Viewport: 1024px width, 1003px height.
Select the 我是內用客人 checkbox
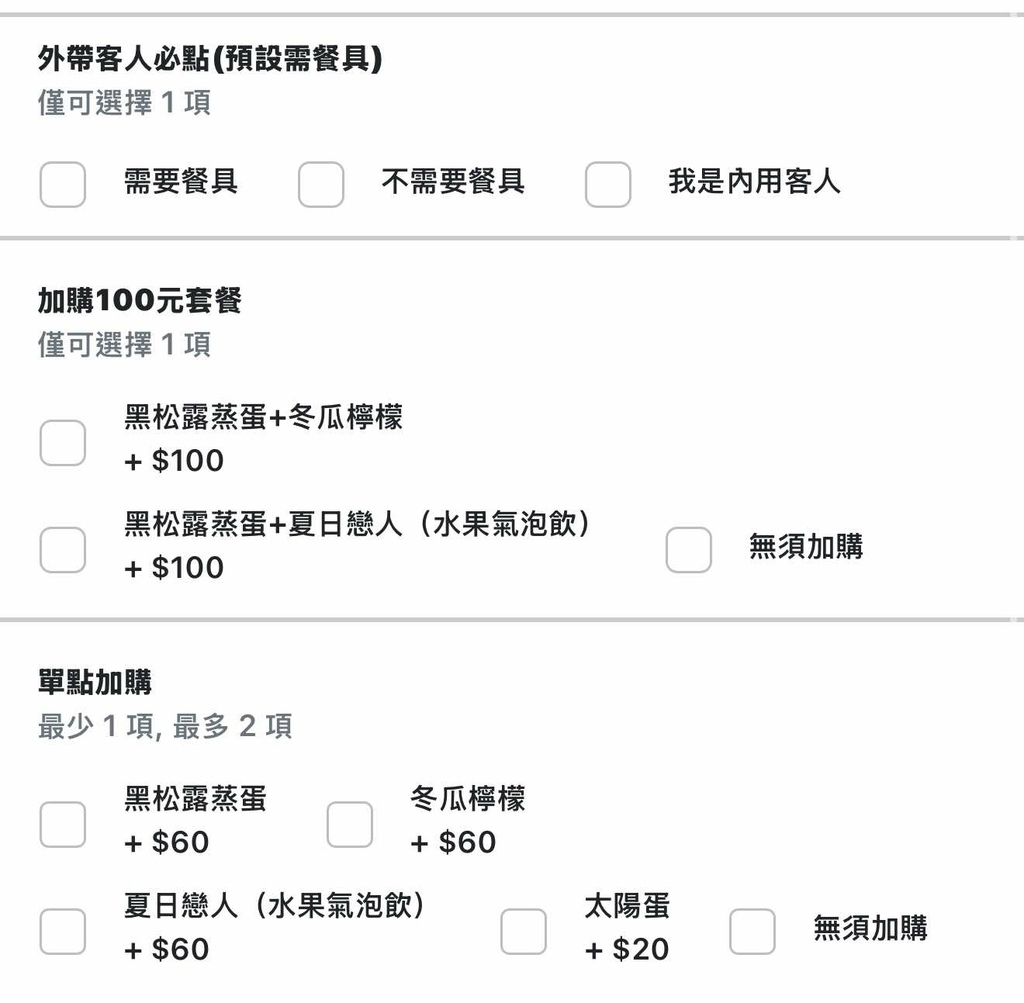pos(608,184)
